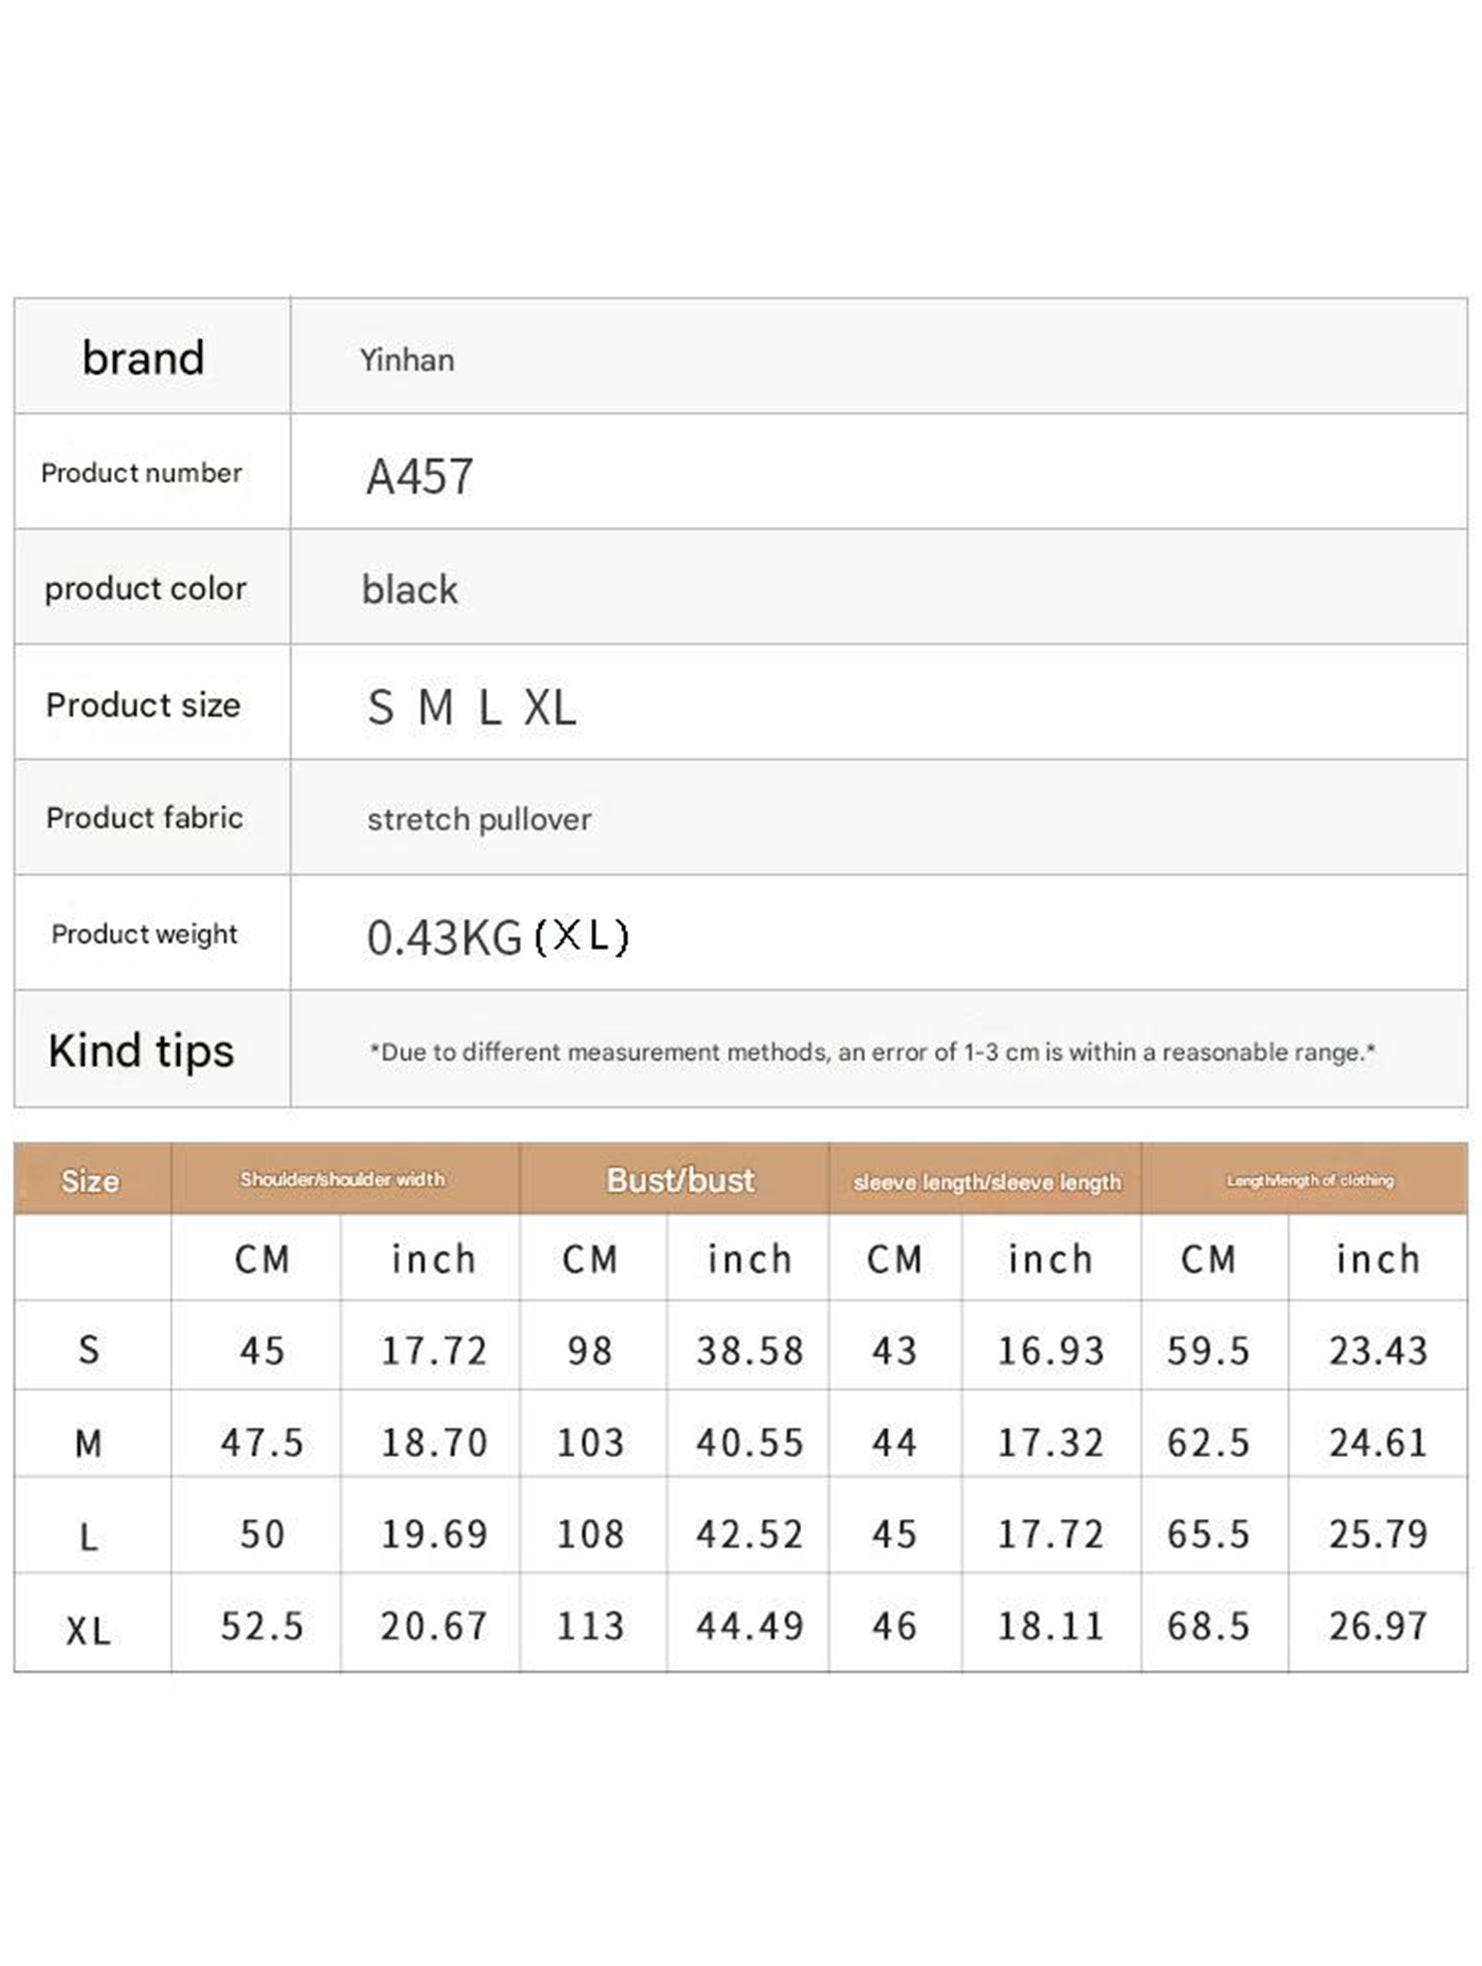This screenshot has width=1482, height=1966.
Task: Click the 0.43KG product weight value
Action: pyautogui.click(x=444, y=938)
